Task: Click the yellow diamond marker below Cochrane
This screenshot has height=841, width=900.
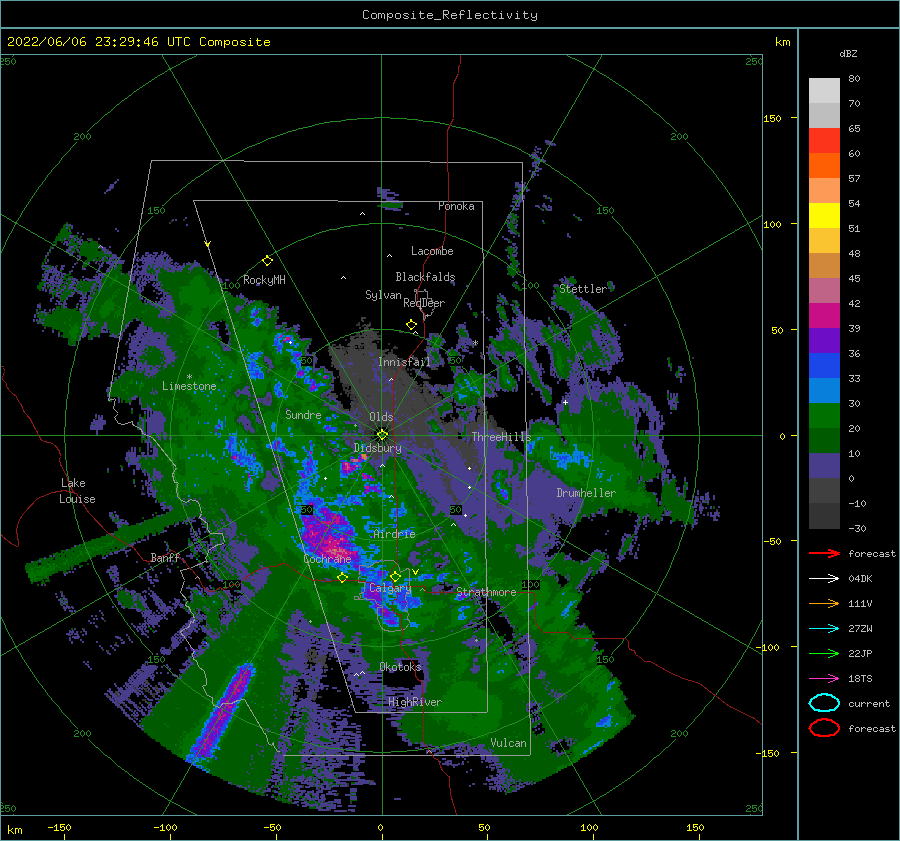Action: [343, 578]
